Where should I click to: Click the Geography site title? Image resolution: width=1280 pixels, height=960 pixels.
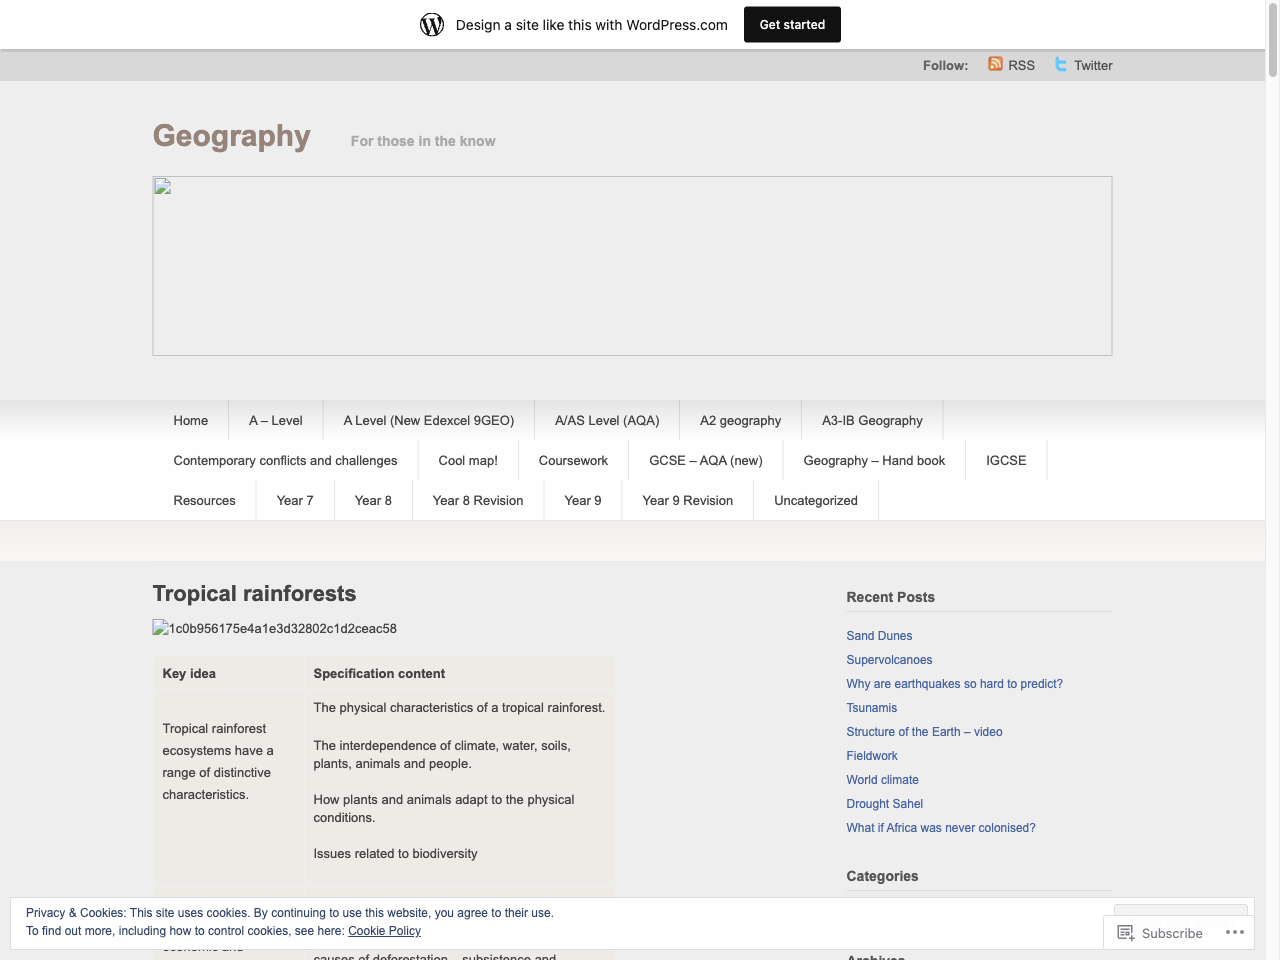point(231,136)
